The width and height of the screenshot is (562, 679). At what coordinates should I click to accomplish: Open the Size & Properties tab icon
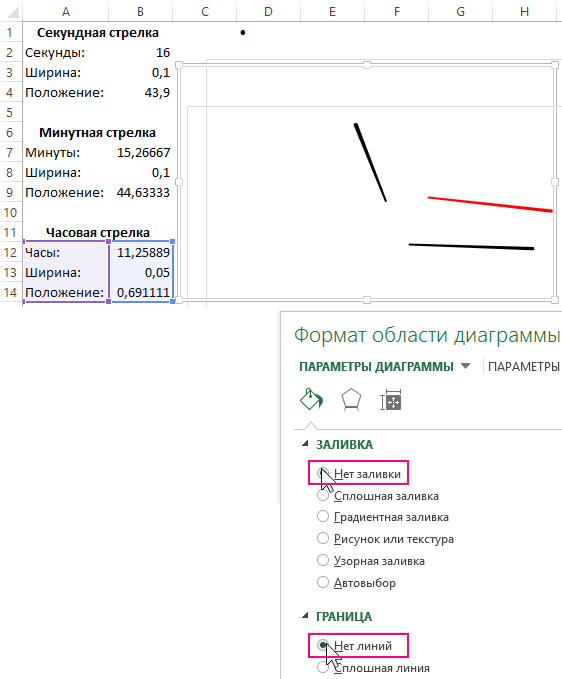click(391, 399)
